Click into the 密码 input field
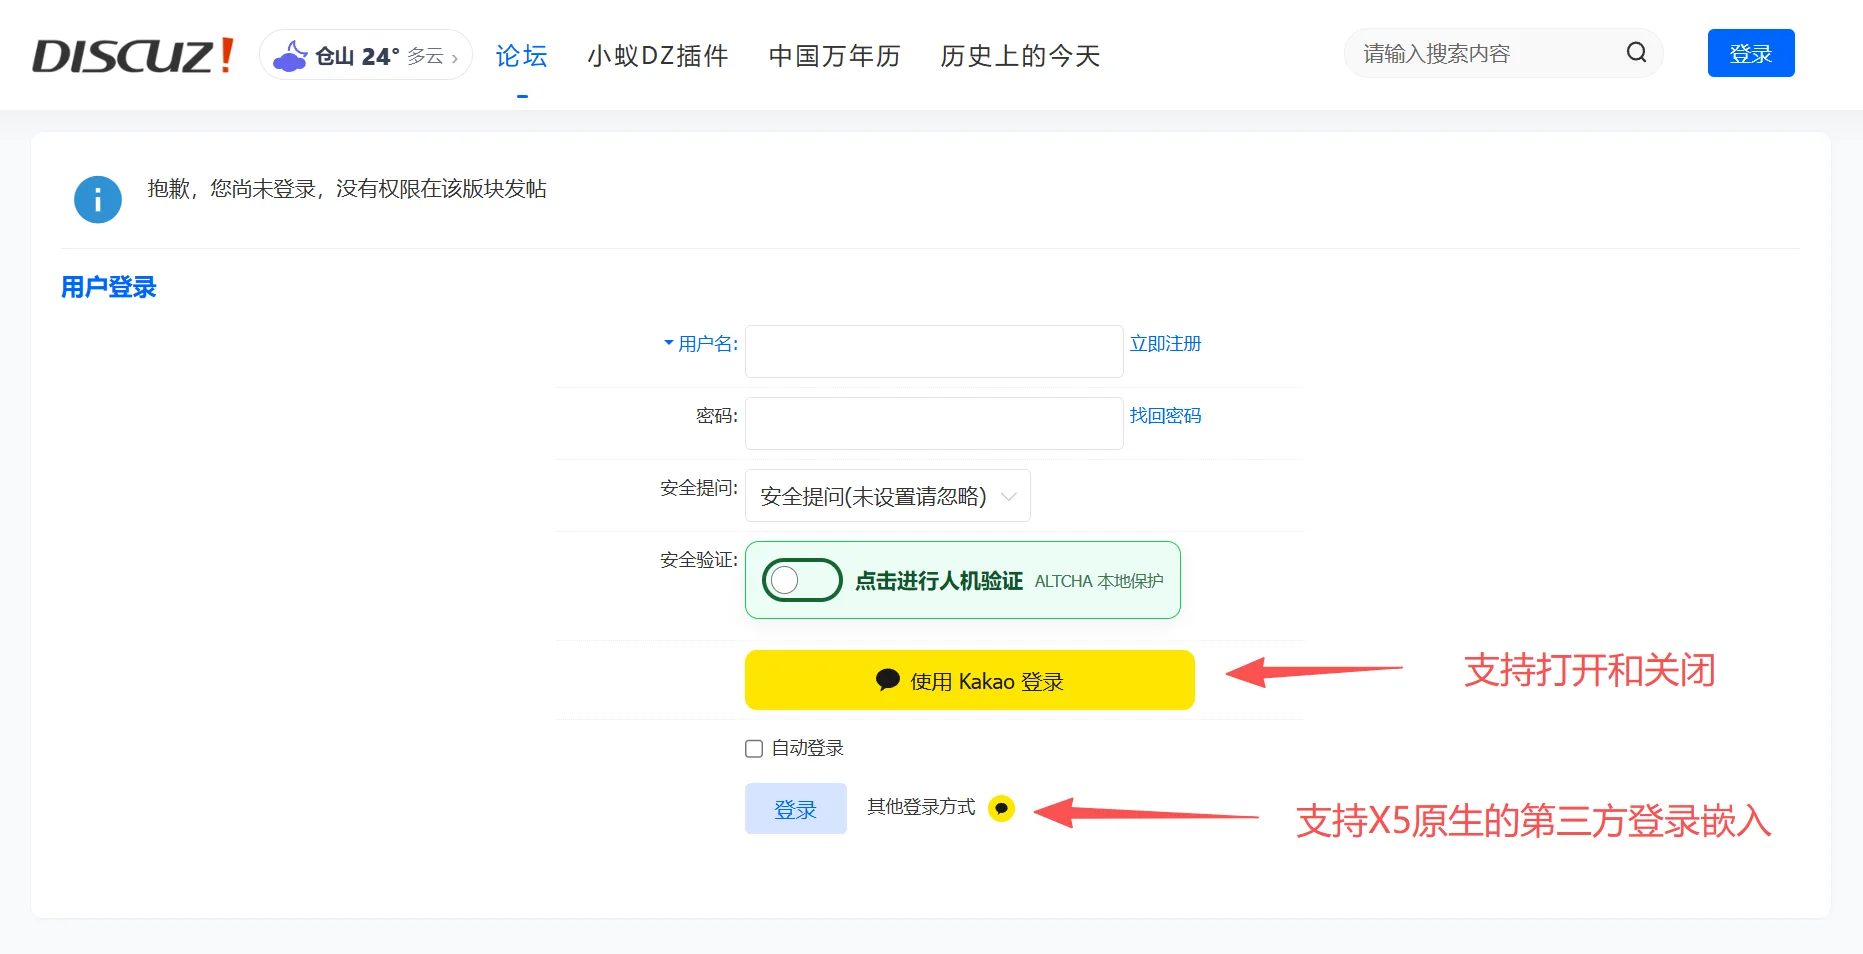This screenshot has height=954, width=1863. (x=934, y=423)
